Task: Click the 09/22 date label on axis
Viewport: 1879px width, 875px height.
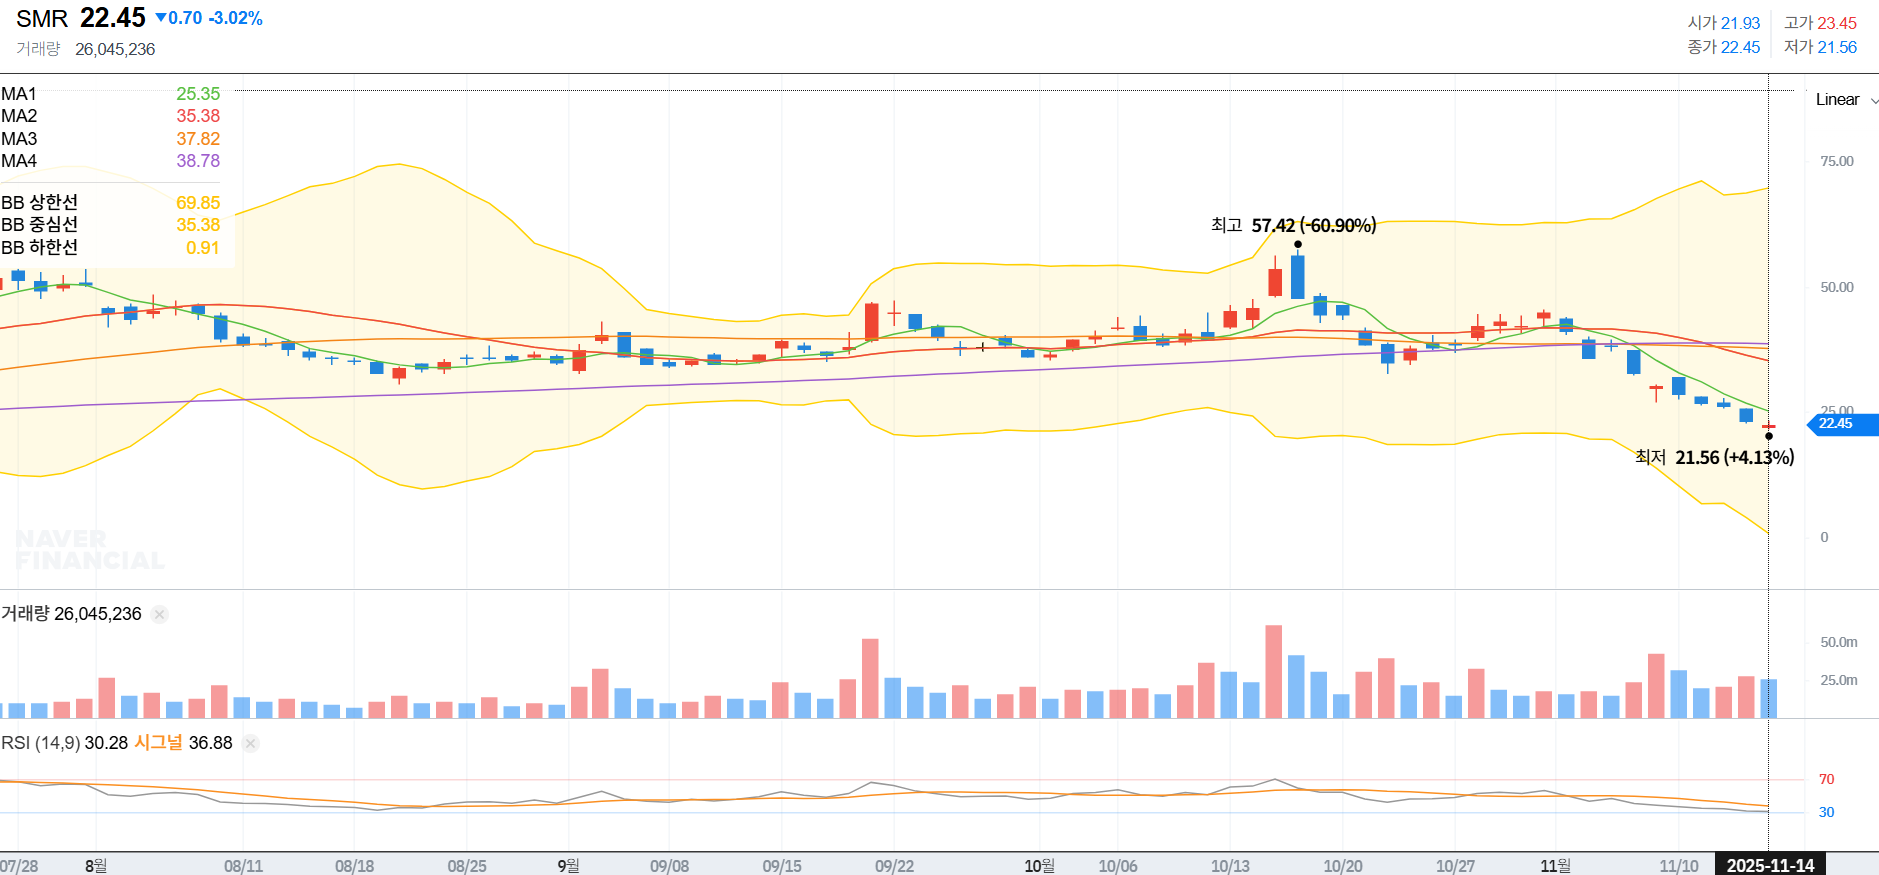Action: [x=894, y=866]
